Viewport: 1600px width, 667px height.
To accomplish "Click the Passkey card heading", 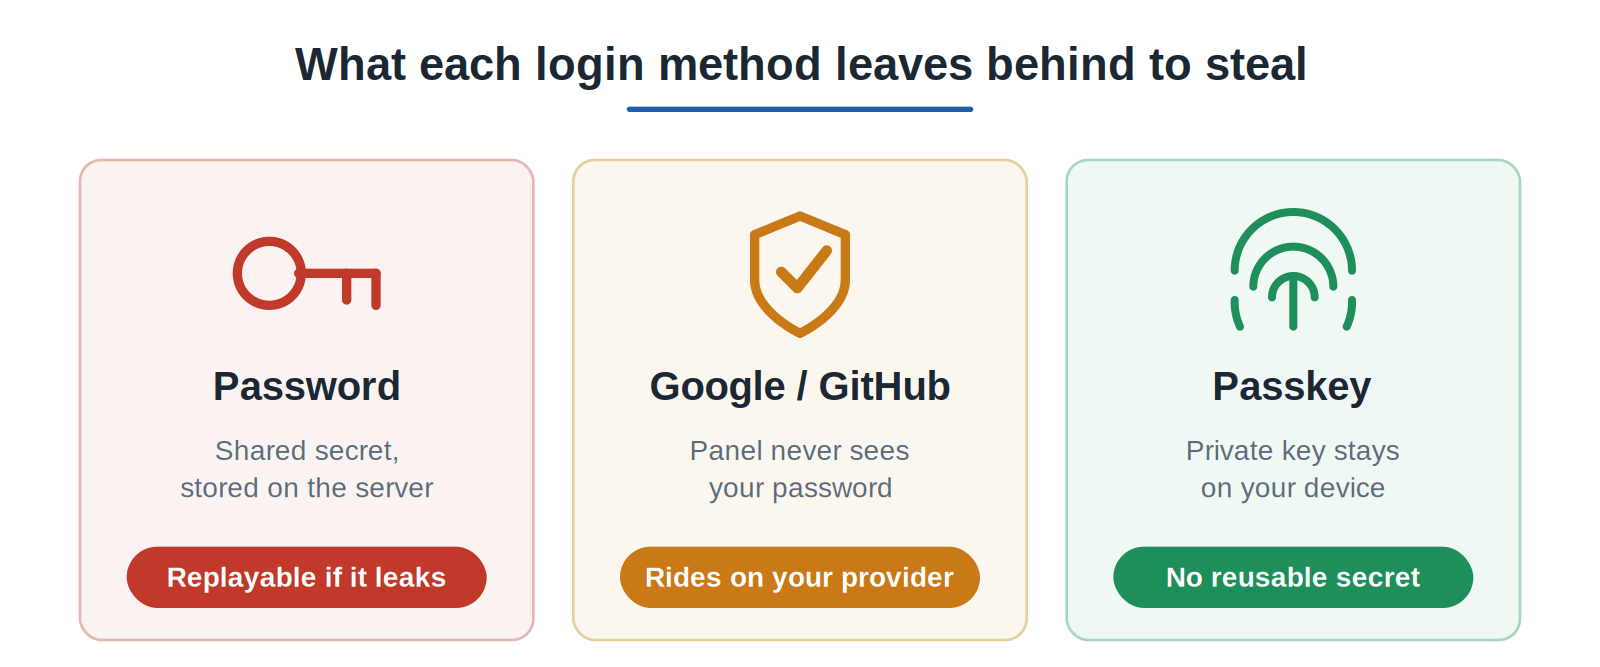I will tap(1292, 387).
